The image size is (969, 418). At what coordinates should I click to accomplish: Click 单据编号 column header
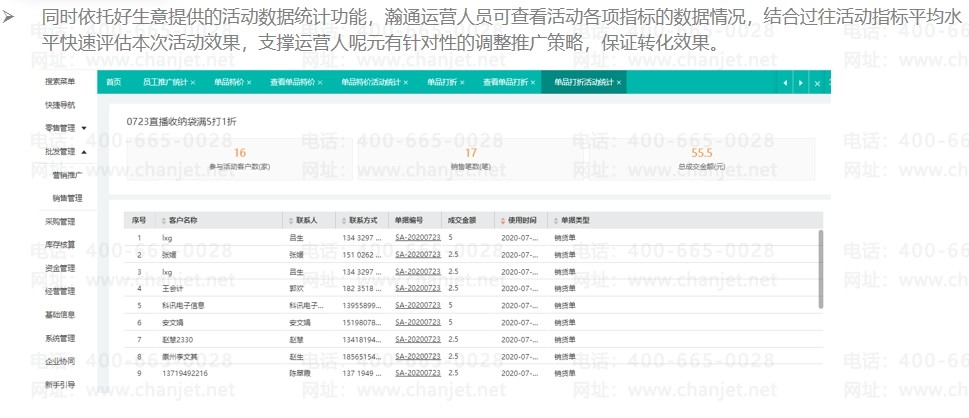[408, 221]
